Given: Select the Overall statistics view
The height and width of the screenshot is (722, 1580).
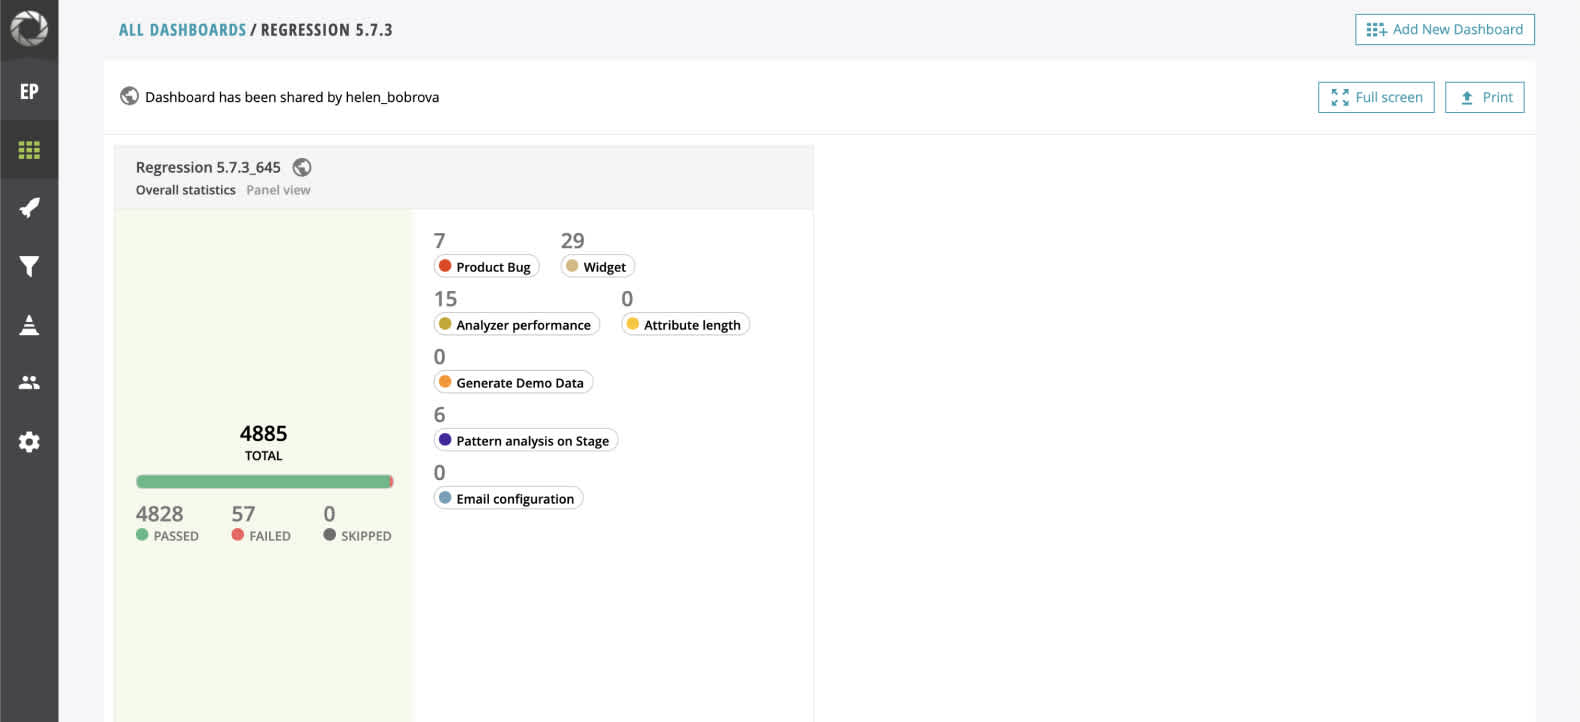Looking at the screenshot, I should click(x=184, y=189).
